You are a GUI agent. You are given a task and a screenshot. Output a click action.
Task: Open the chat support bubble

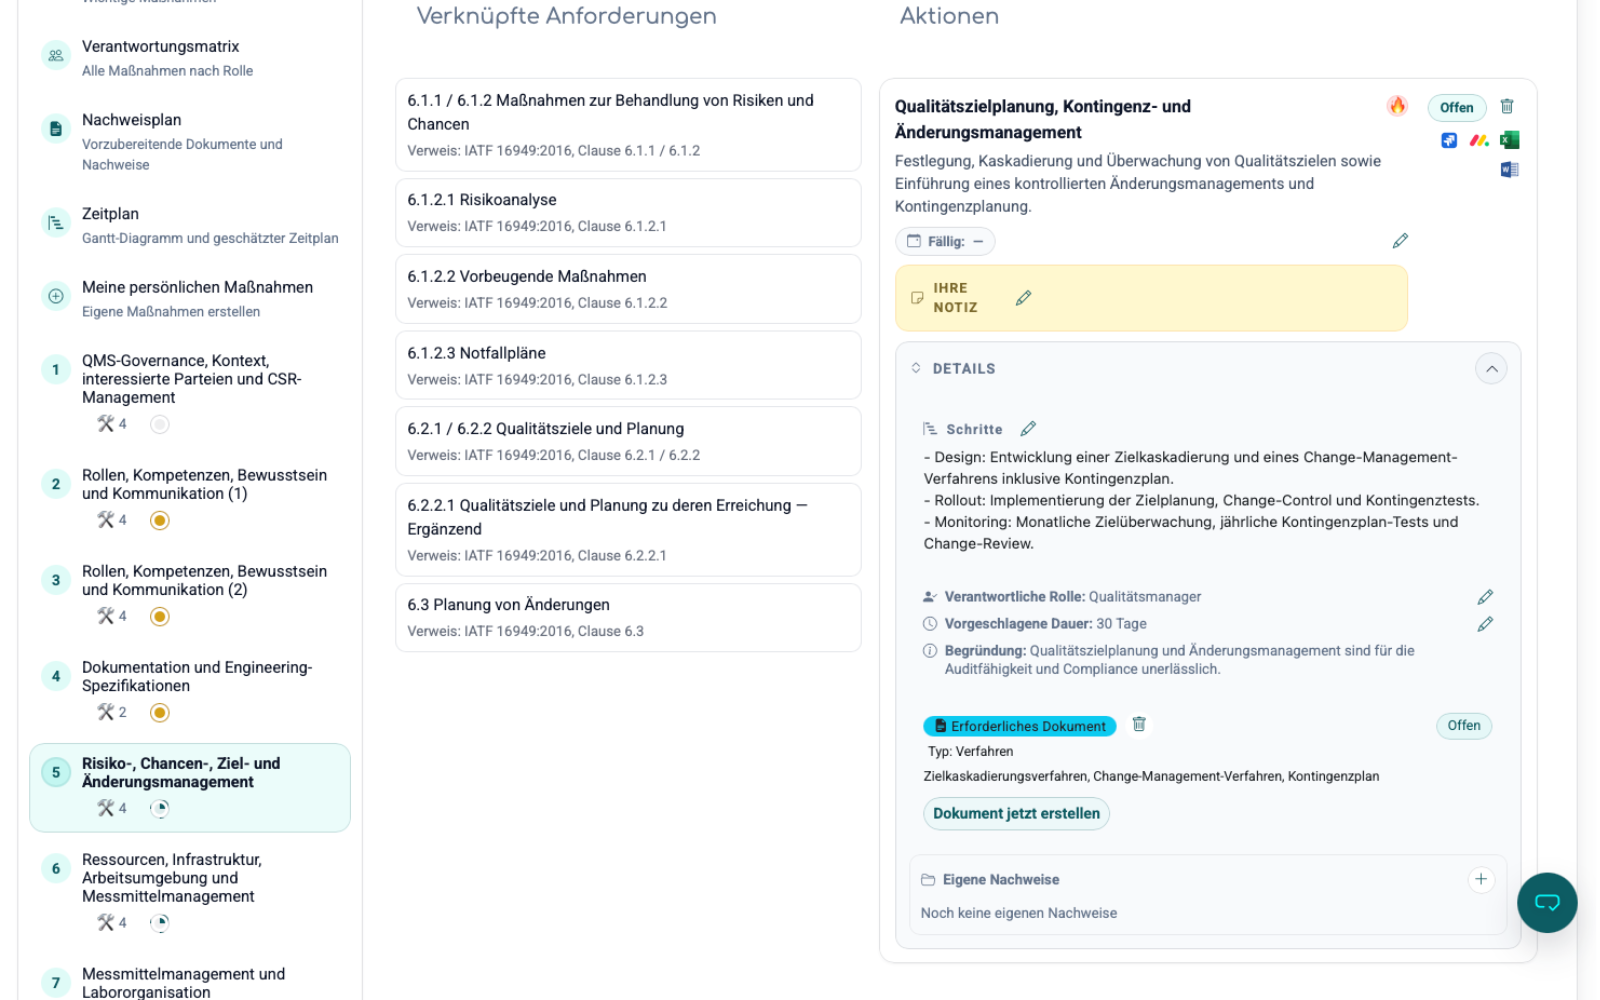(x=1546, y=902)
